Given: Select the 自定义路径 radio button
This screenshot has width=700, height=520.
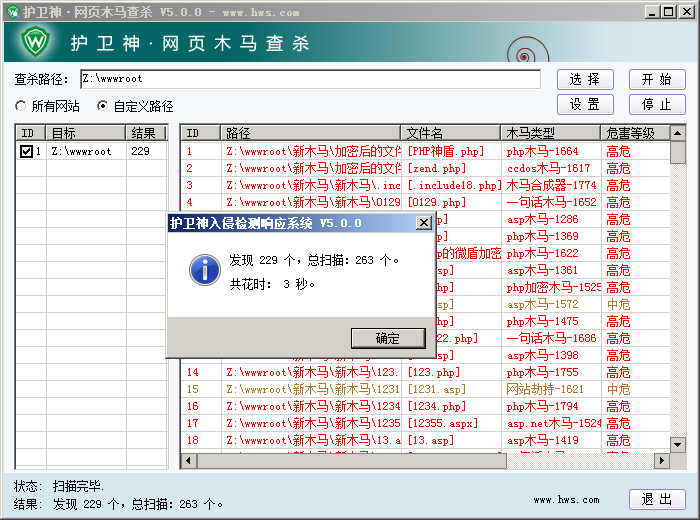Looking at the screenshot, I should click(102, 106).
